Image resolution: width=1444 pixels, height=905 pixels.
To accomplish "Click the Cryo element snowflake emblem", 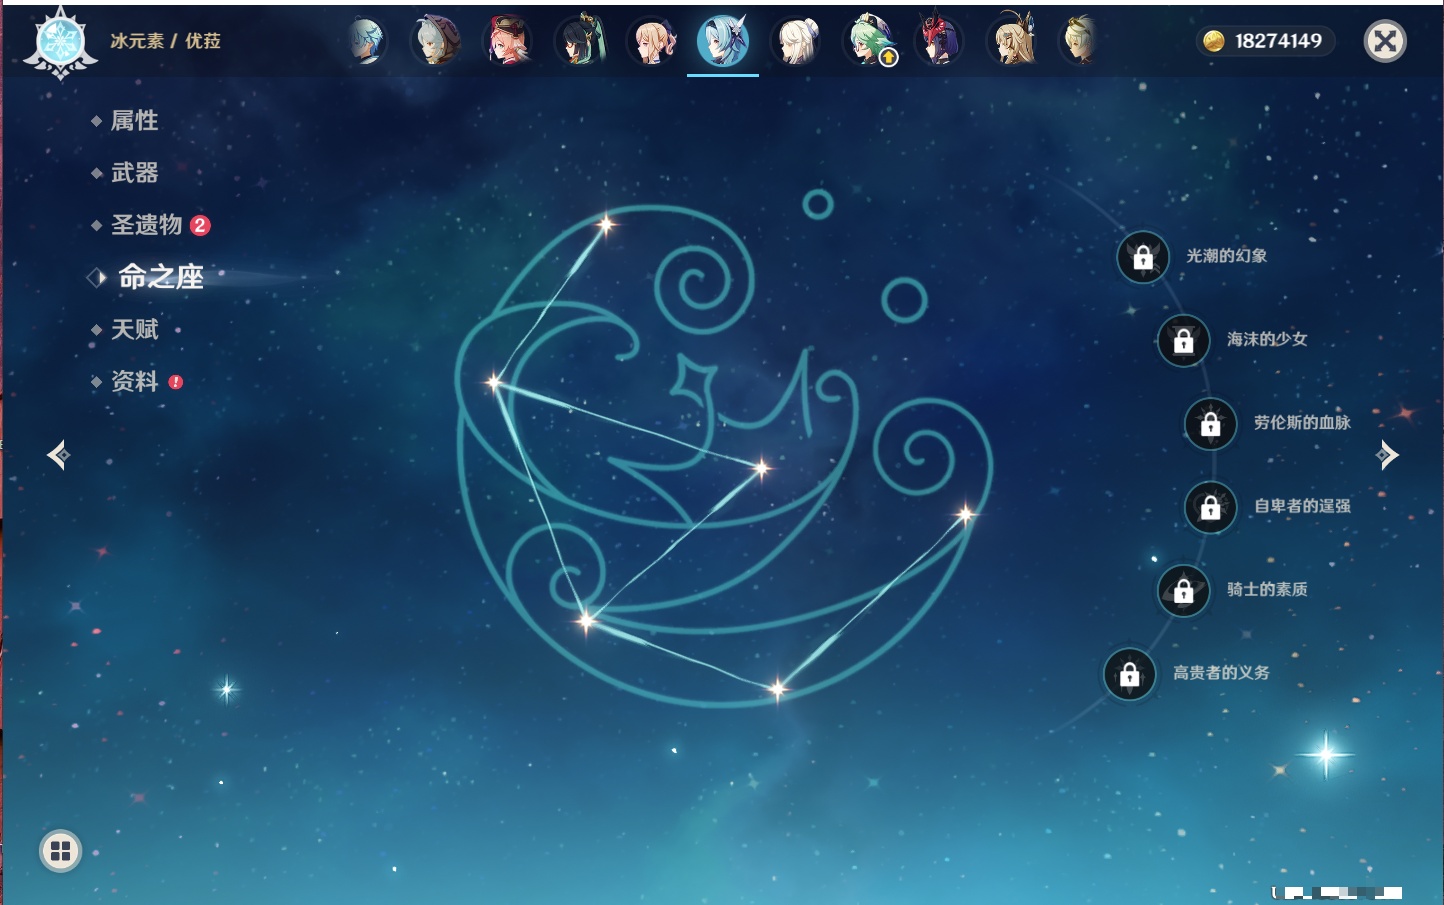I will point(61,43).
